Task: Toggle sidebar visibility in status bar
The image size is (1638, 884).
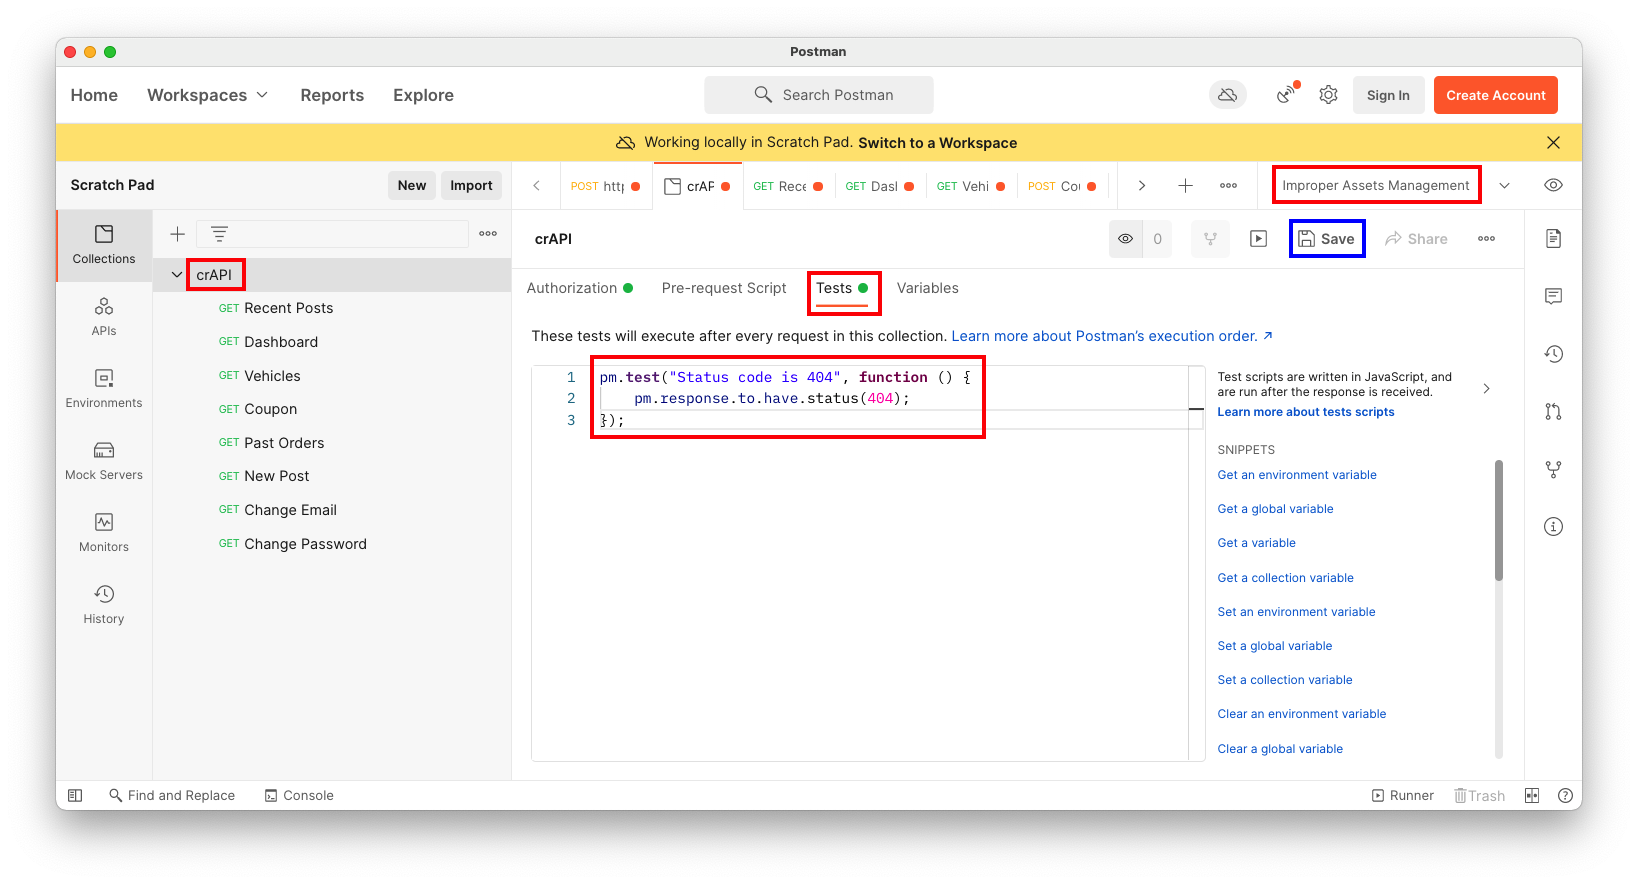Action: coord(75,795)
